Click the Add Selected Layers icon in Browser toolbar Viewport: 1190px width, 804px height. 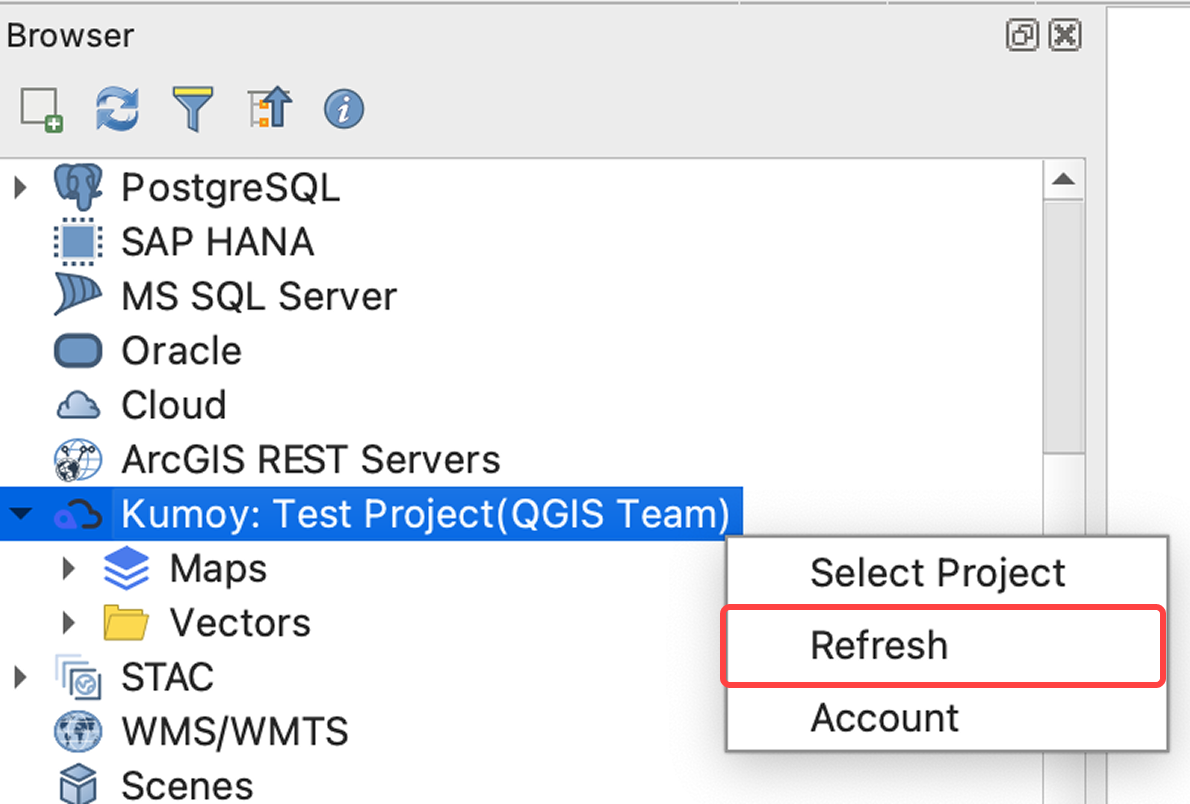[41, 110]
